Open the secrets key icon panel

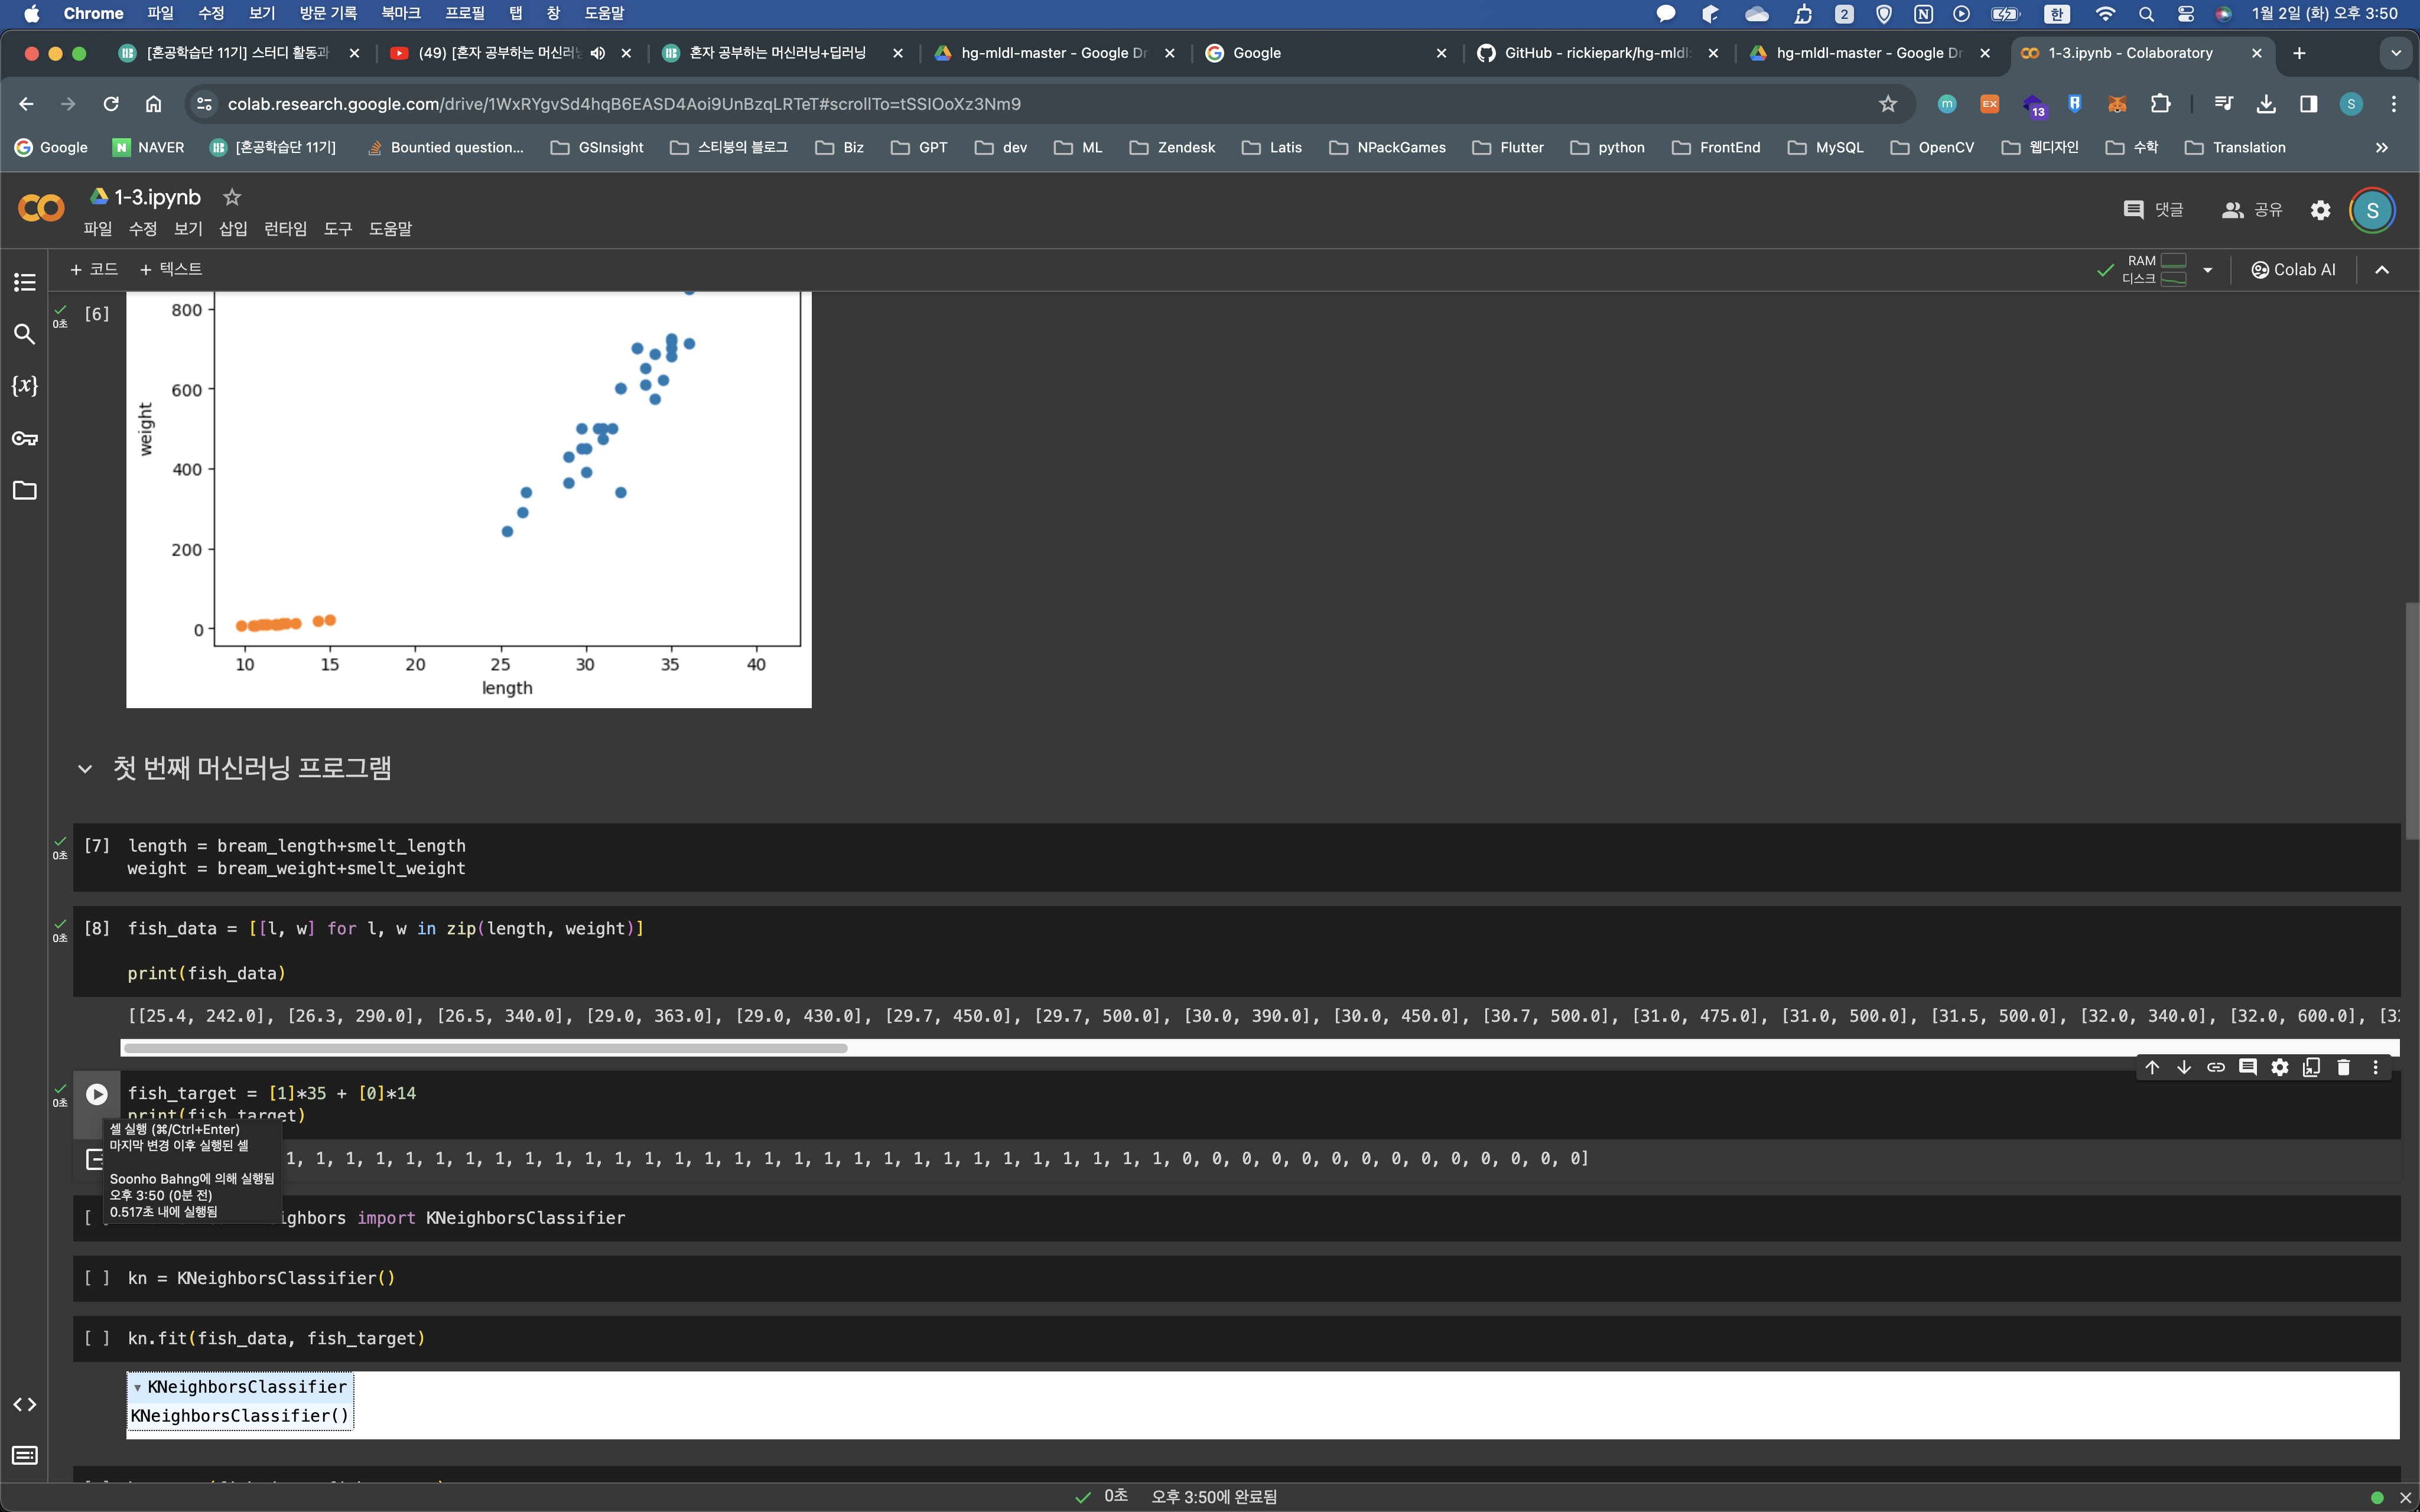24,438
